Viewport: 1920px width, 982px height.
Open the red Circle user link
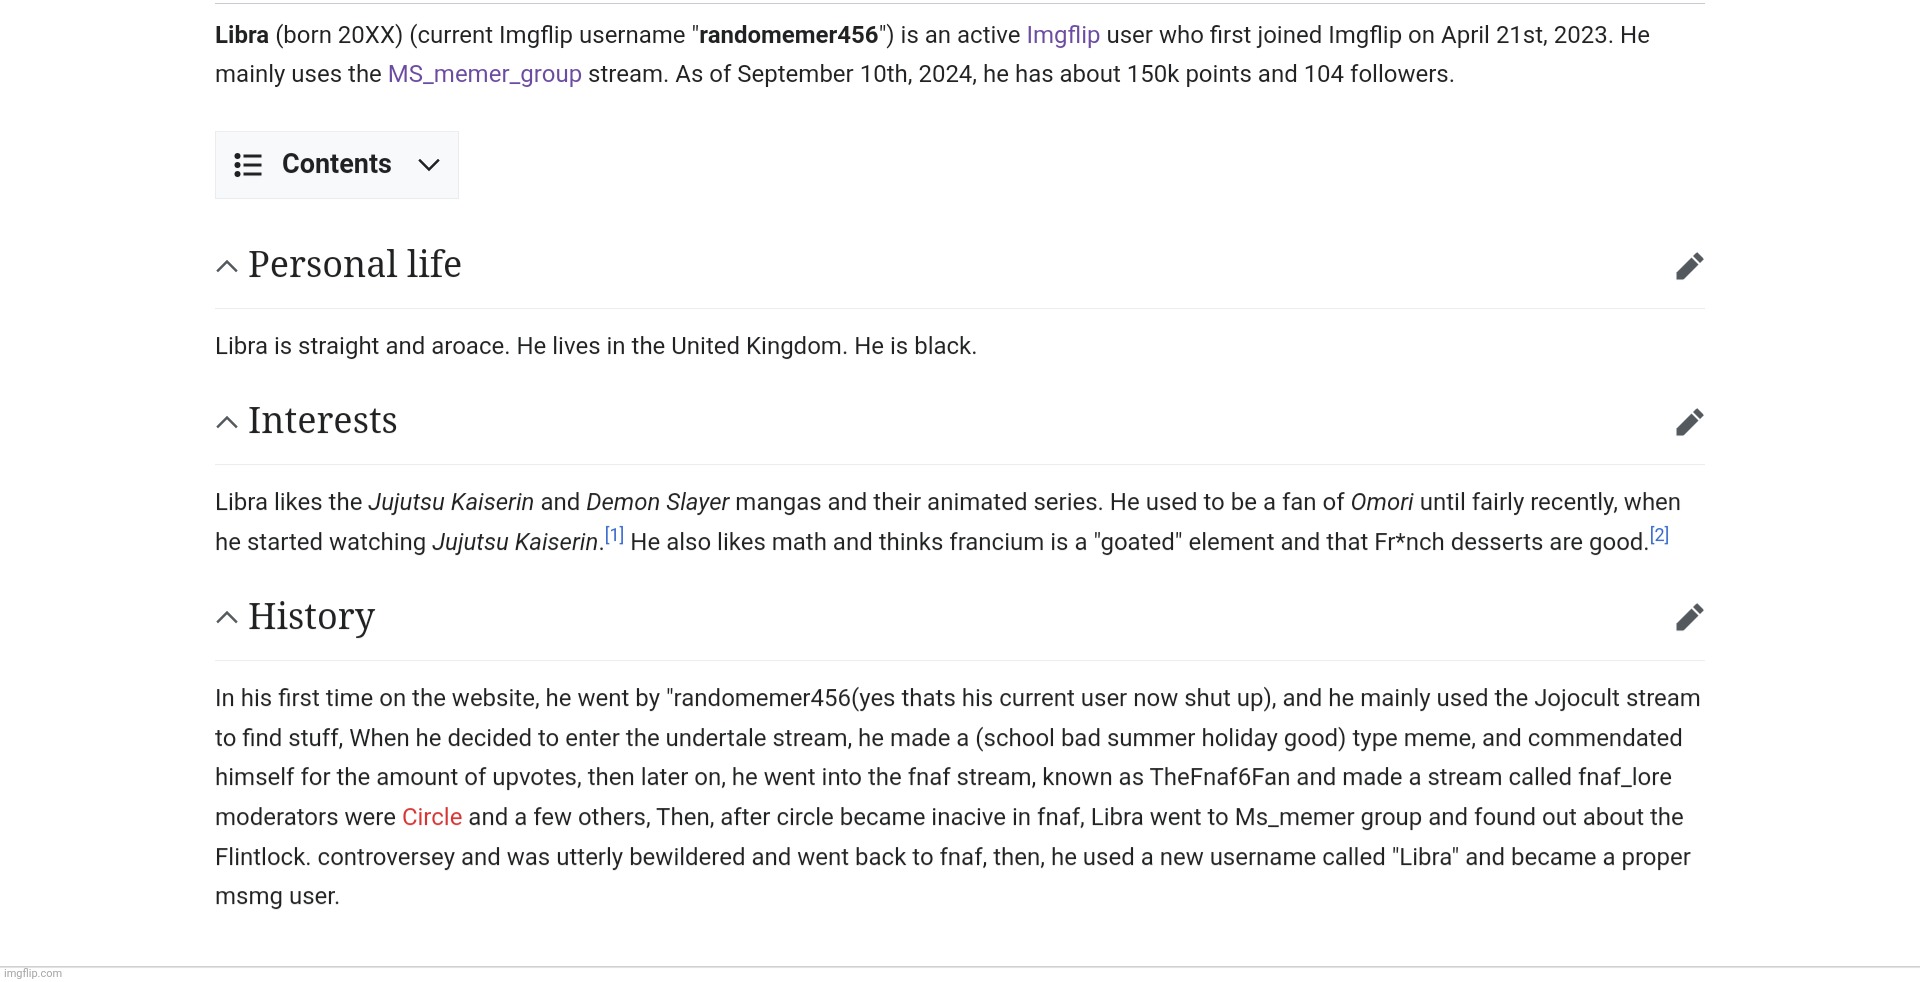[x=432, y=817]
